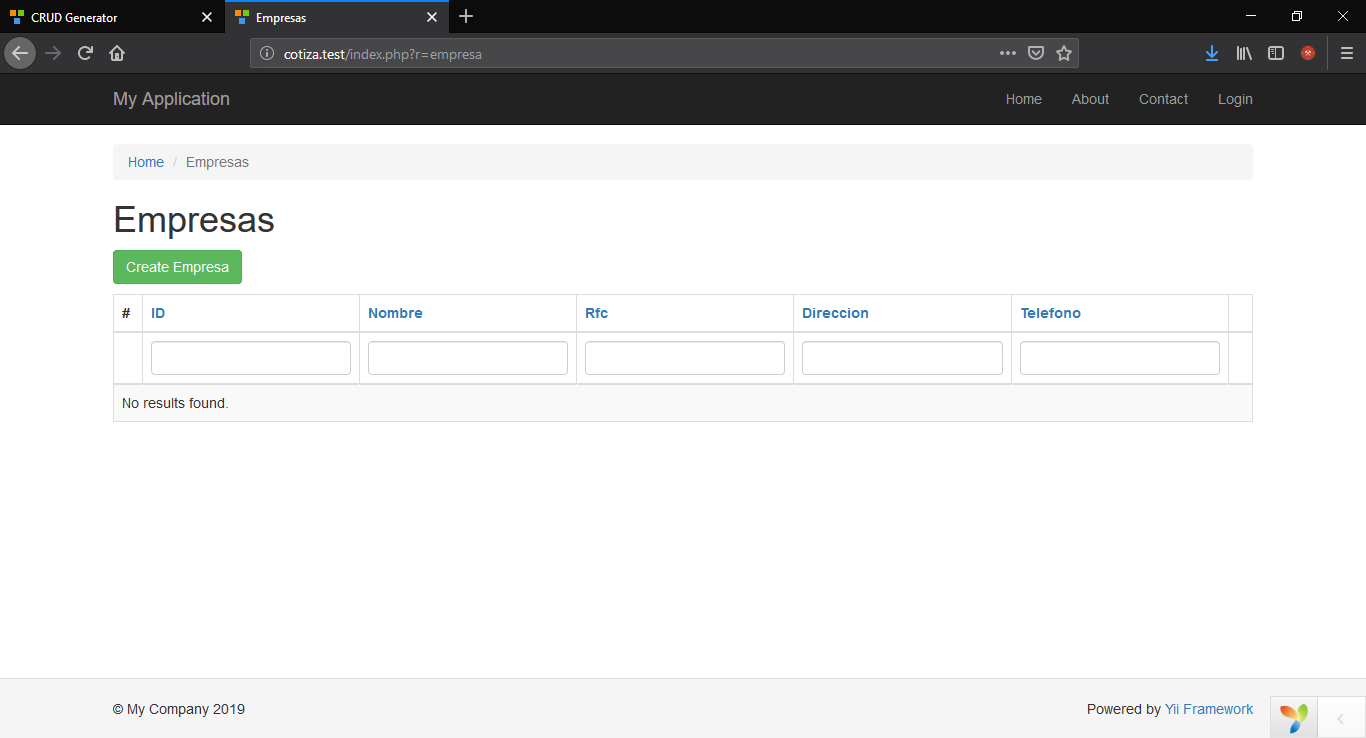Open the Firefox hamburger menu
Viewport: 1366px width, 738px height.
pos(1347,53)
